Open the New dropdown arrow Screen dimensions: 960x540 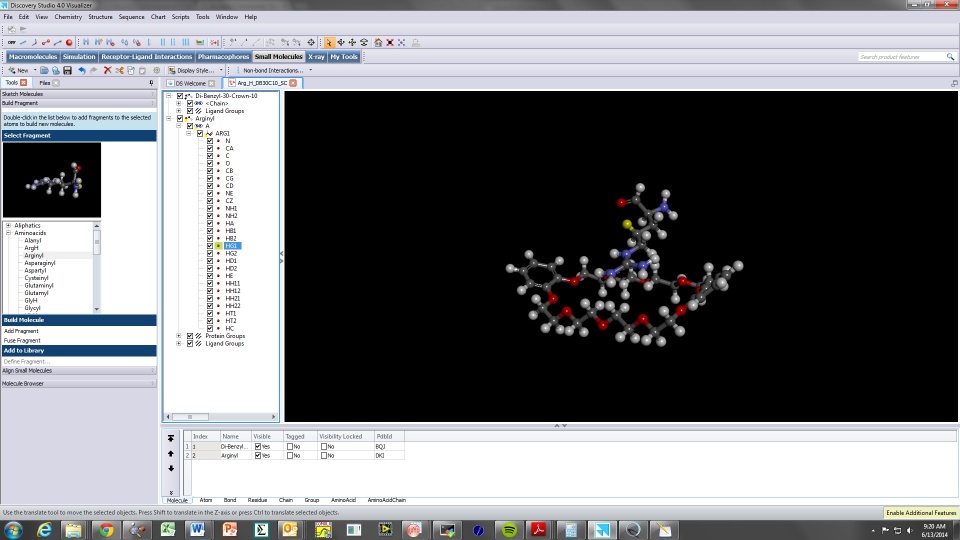pos(35,70)
